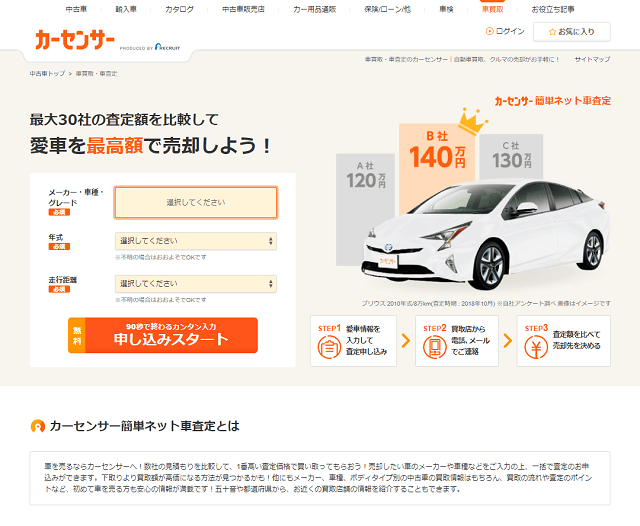Open the 輸入車 menu item

126,9
